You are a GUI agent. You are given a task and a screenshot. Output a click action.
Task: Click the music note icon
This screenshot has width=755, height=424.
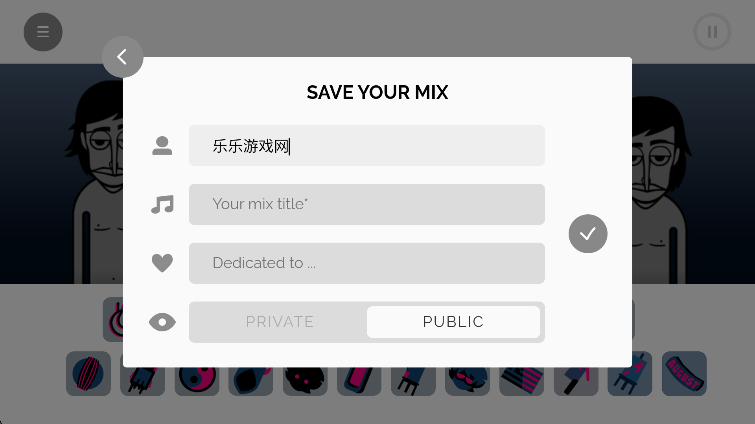coord(162,205)
